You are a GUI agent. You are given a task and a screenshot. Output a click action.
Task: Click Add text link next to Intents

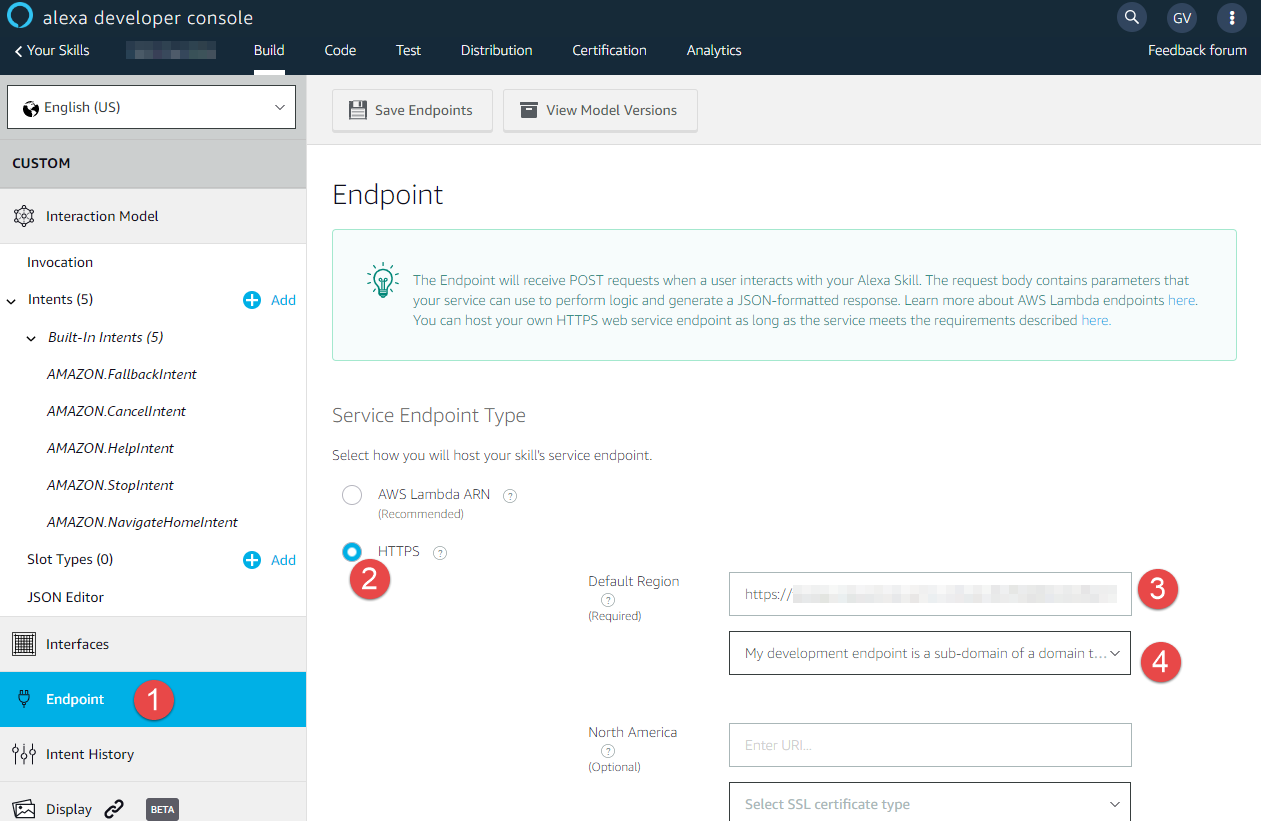(x=283, y=300)
